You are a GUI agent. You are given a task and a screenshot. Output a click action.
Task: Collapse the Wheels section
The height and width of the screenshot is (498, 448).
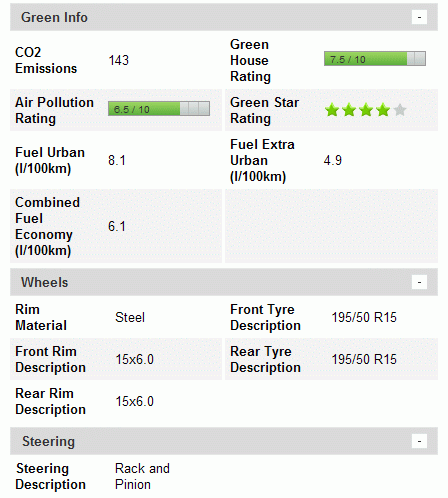[419, 282]
